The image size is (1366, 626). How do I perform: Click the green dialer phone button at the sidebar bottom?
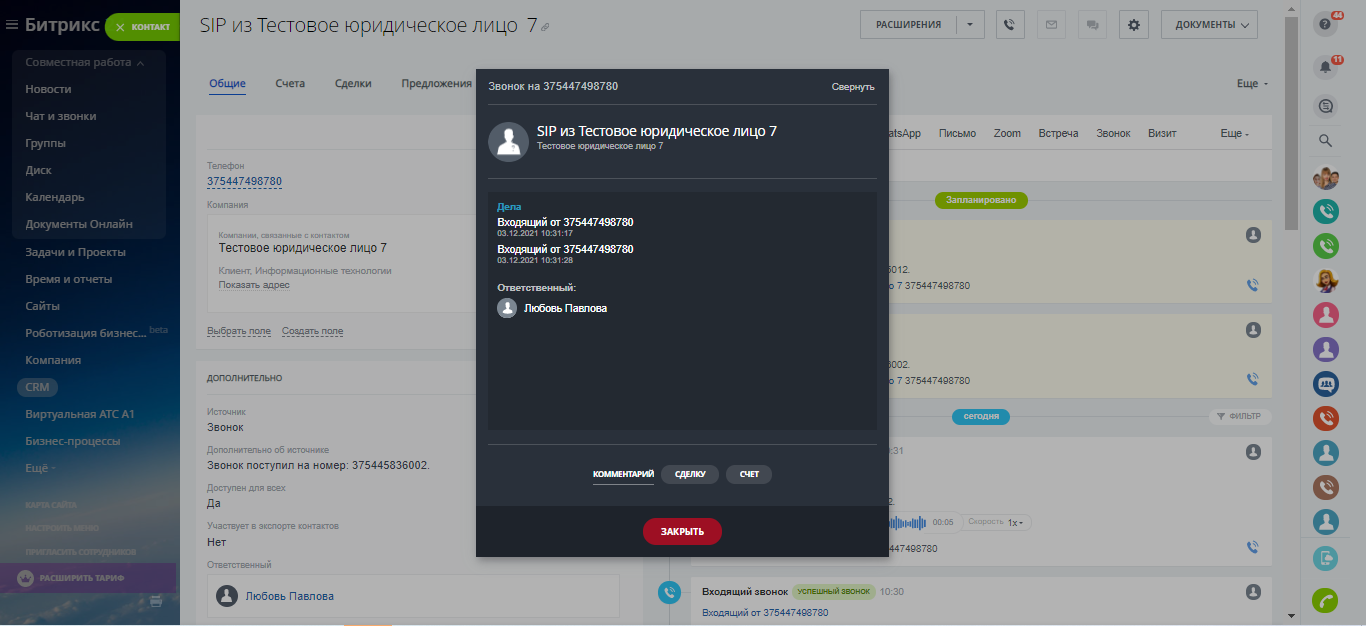coord(1326,600)
